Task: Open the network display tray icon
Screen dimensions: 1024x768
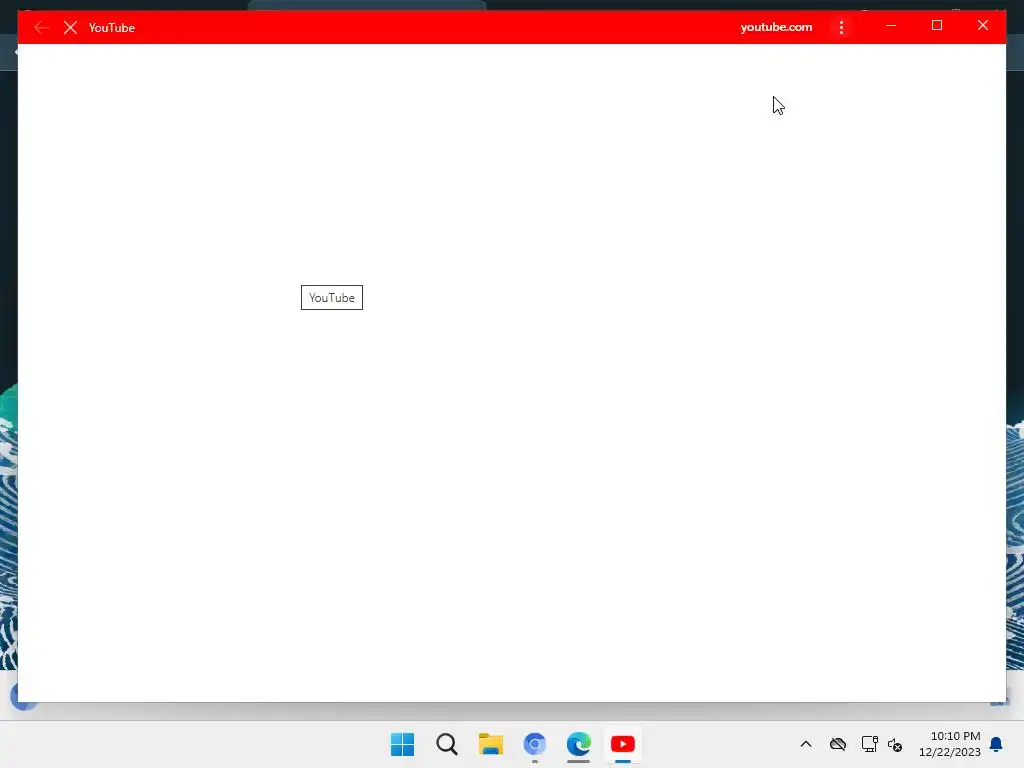Action: (x=869, y=744)
